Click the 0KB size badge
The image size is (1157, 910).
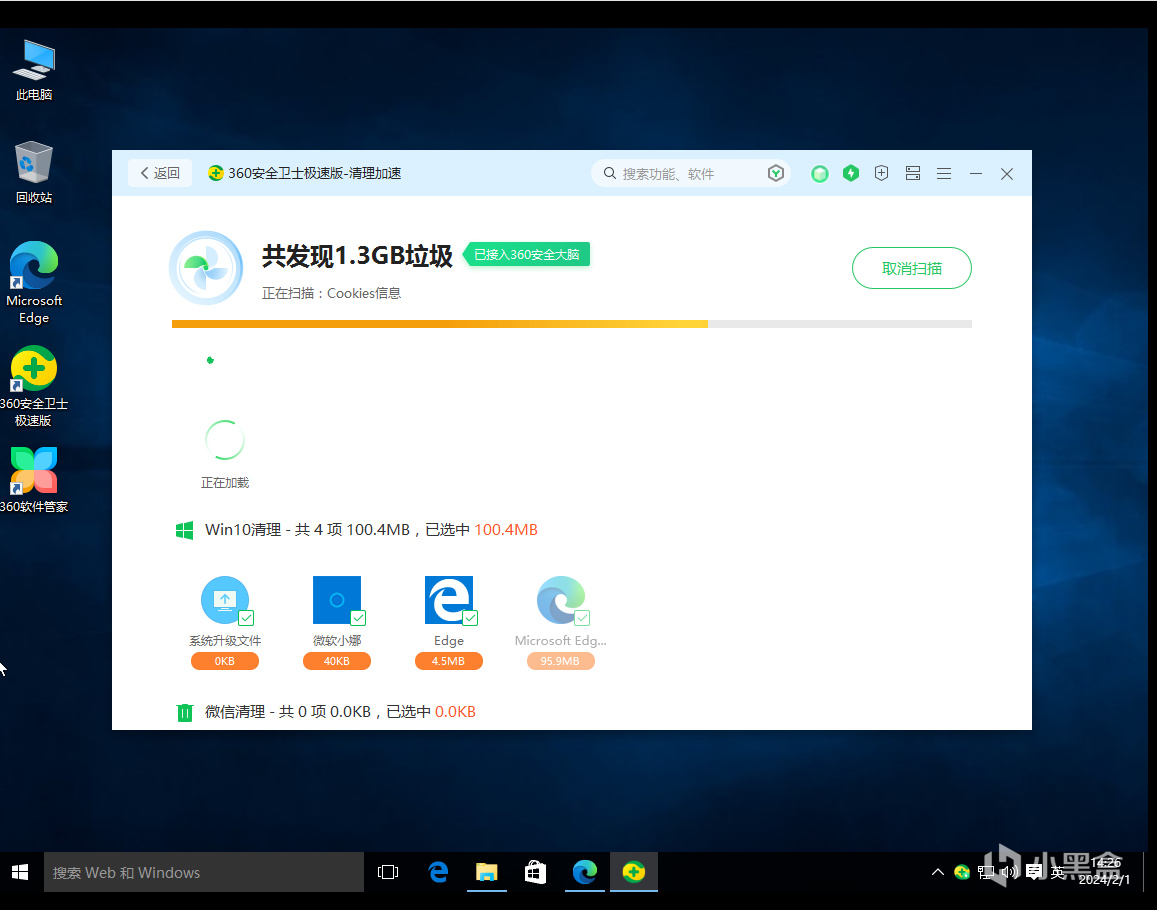click(224, 661)
